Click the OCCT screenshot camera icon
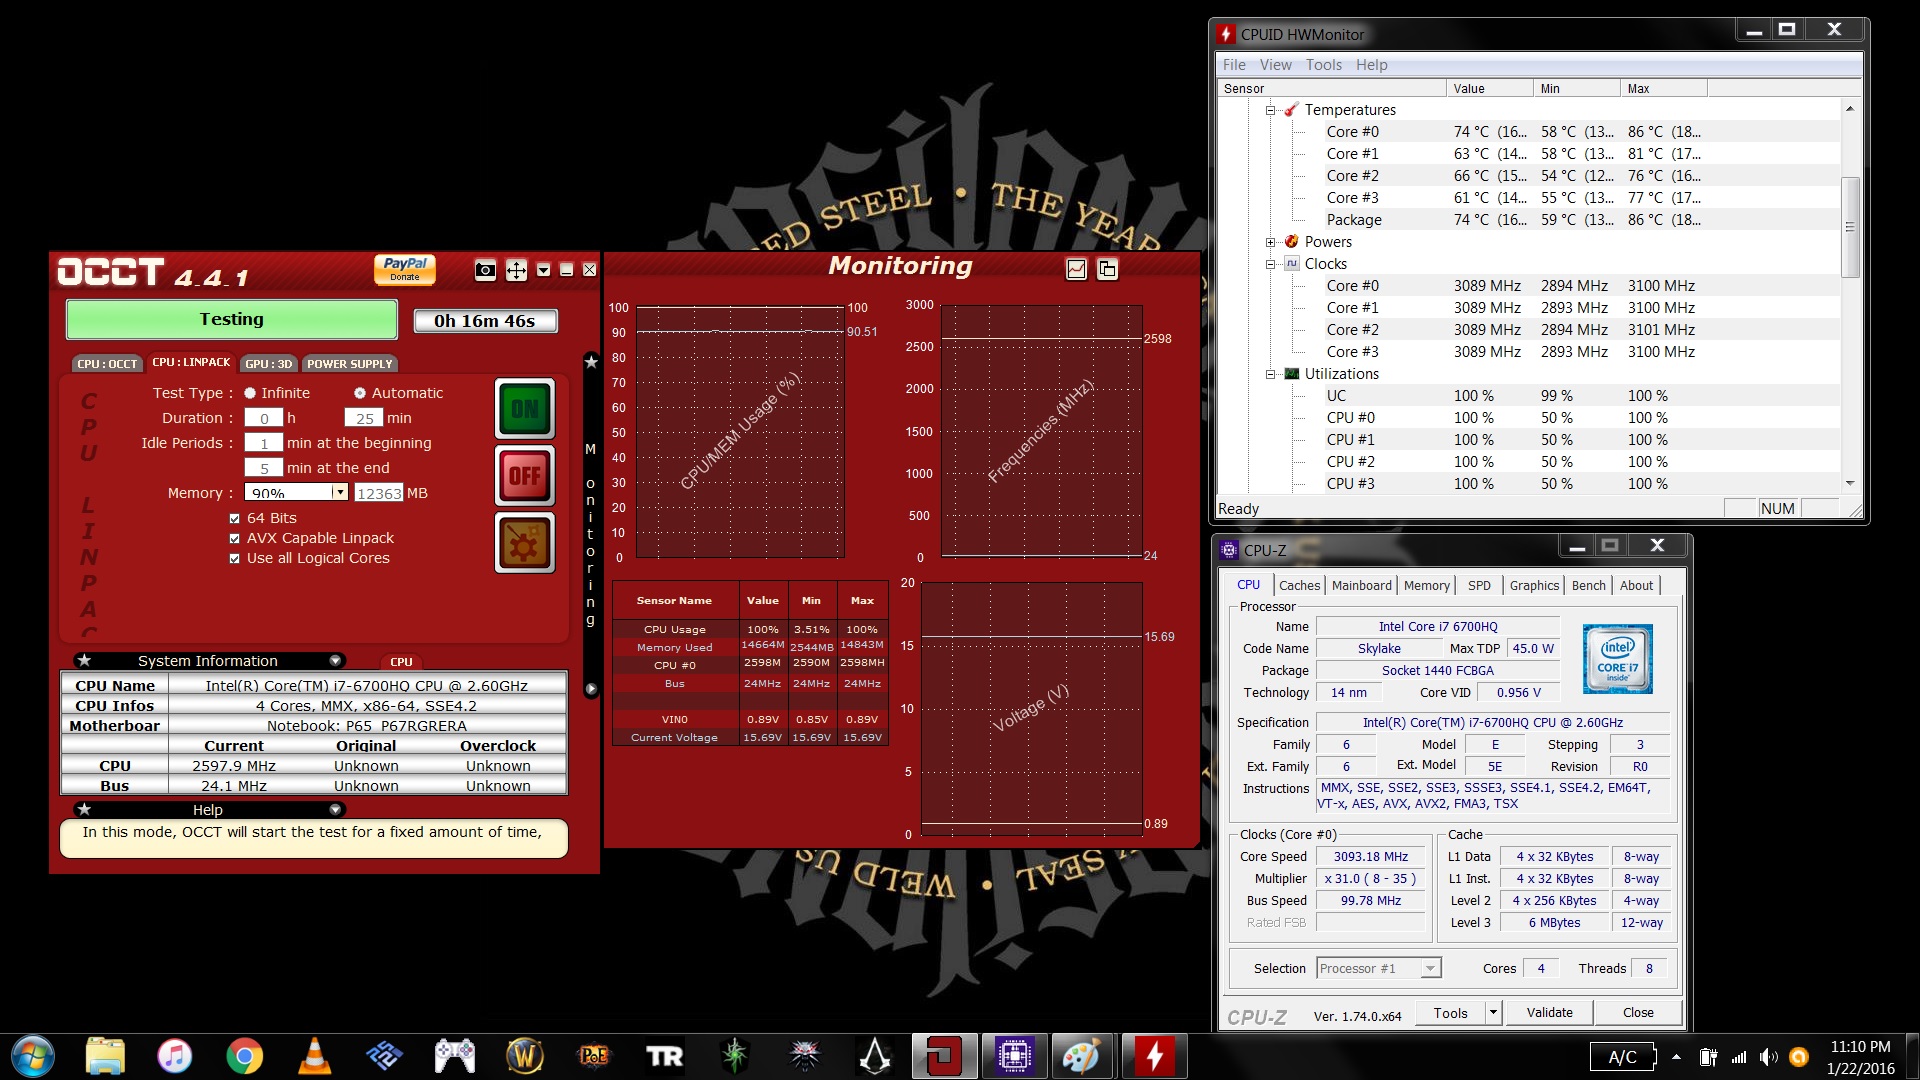The image size is (1920, 1080). [x=485, y=270]
